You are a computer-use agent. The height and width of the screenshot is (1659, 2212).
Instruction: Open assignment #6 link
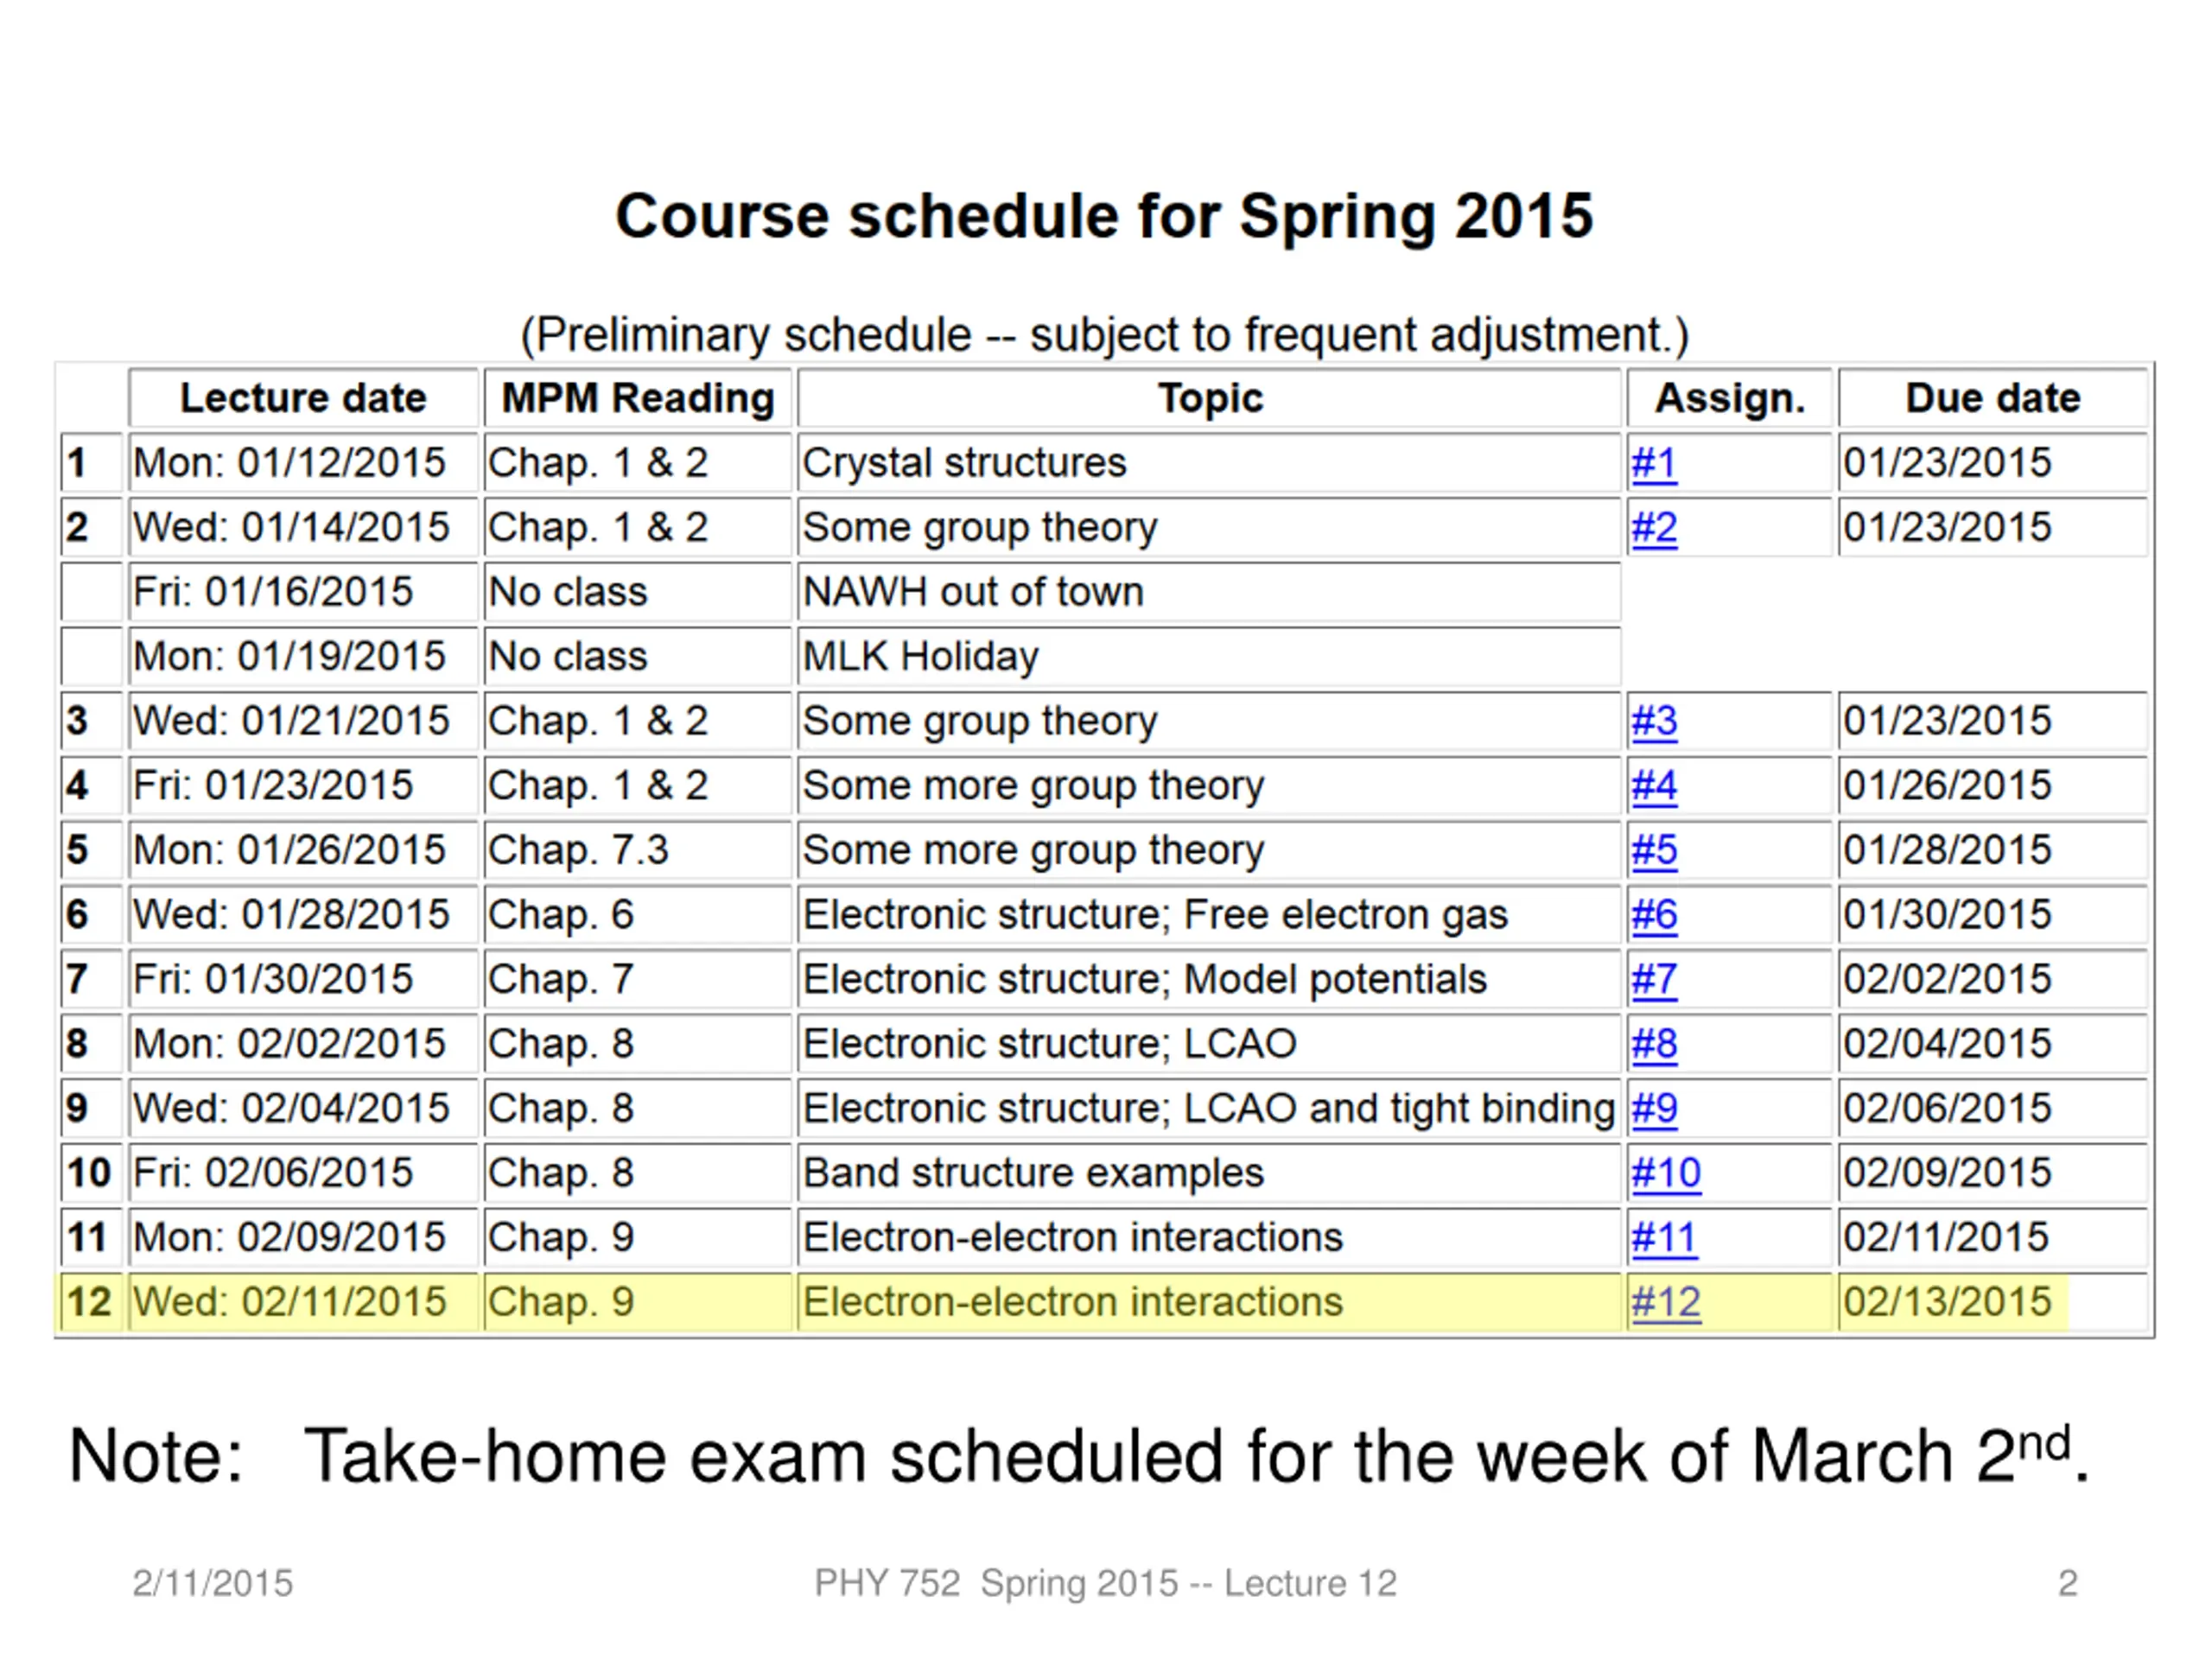[1654, 914]
